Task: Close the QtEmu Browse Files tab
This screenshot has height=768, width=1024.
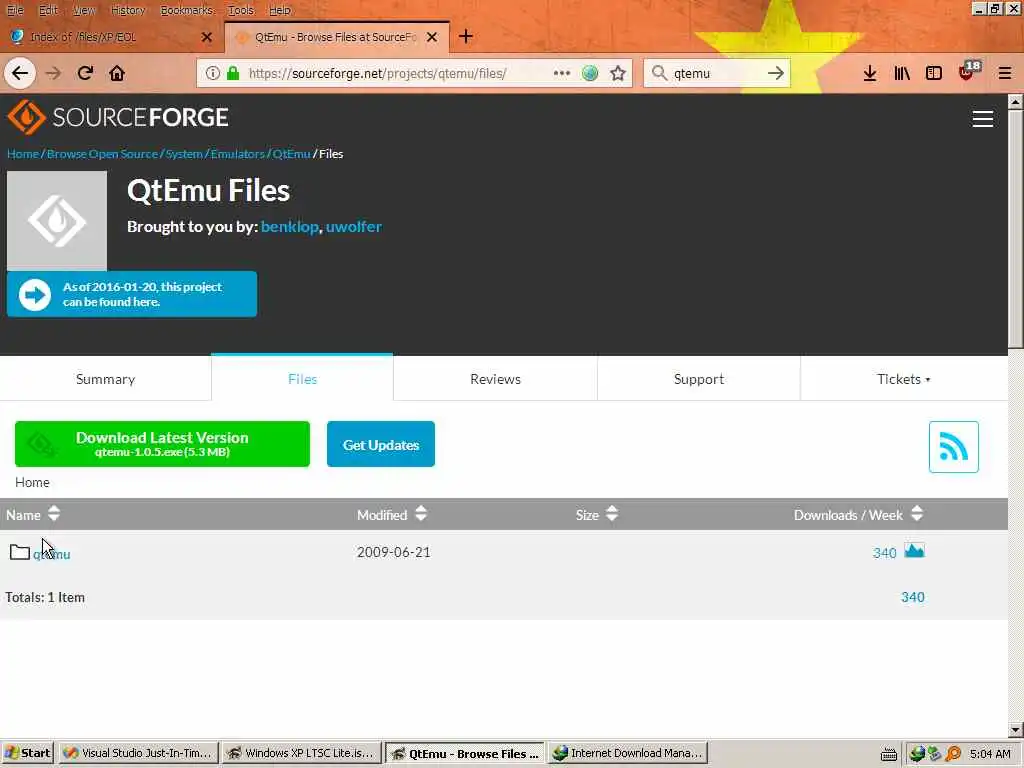Action: point(432,37)
